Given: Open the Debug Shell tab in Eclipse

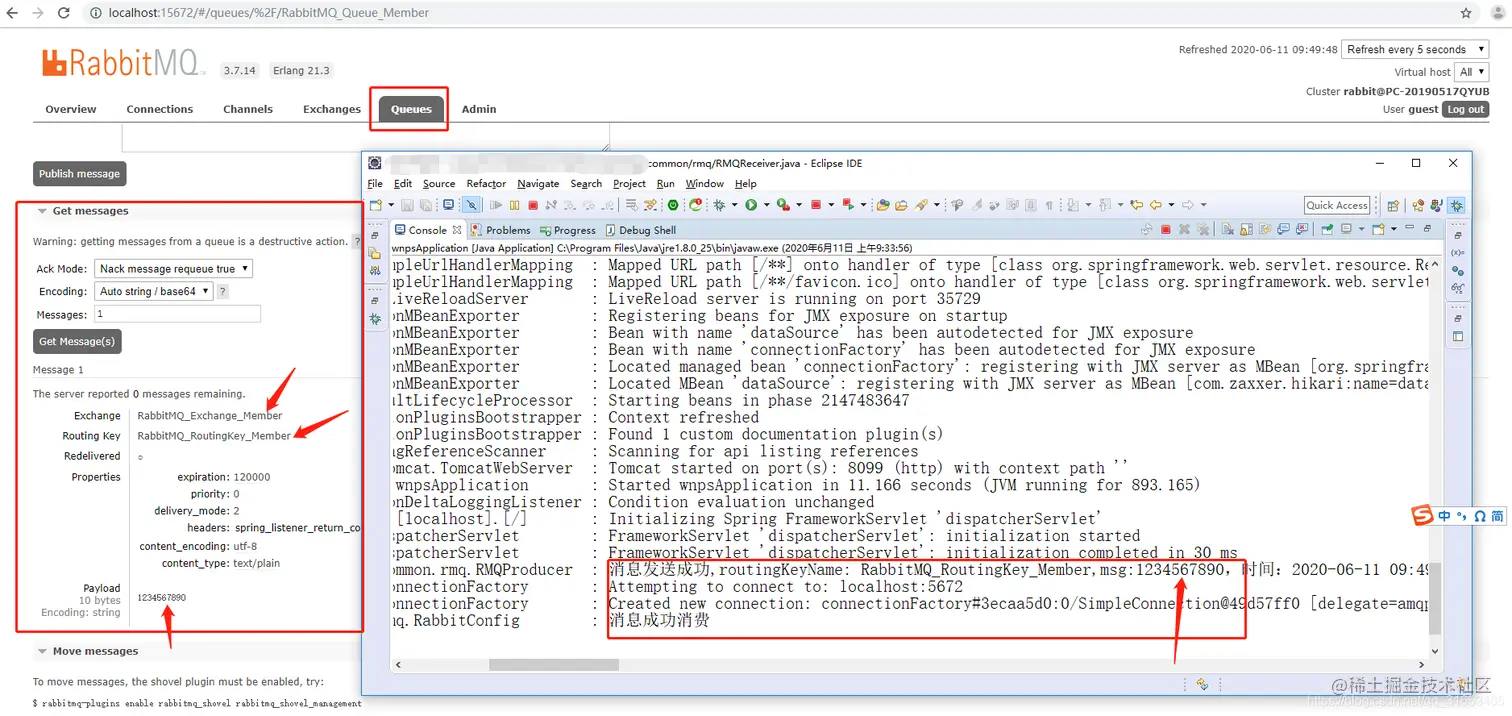Looking at the screenshot, I should pyautogui.click(x=639, y=230).
